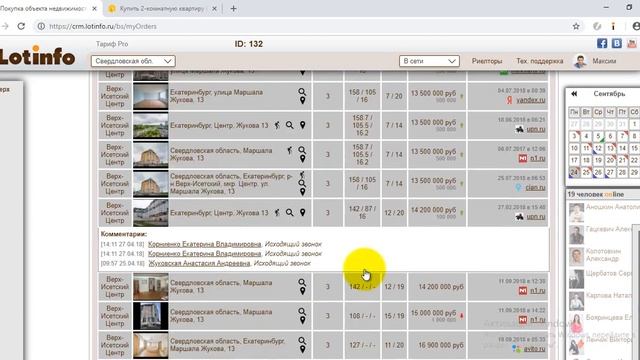Open first Корниенко Екатерина Владимировна comment link
Screen dimensions: 640x360
click(x=204, y=244)
